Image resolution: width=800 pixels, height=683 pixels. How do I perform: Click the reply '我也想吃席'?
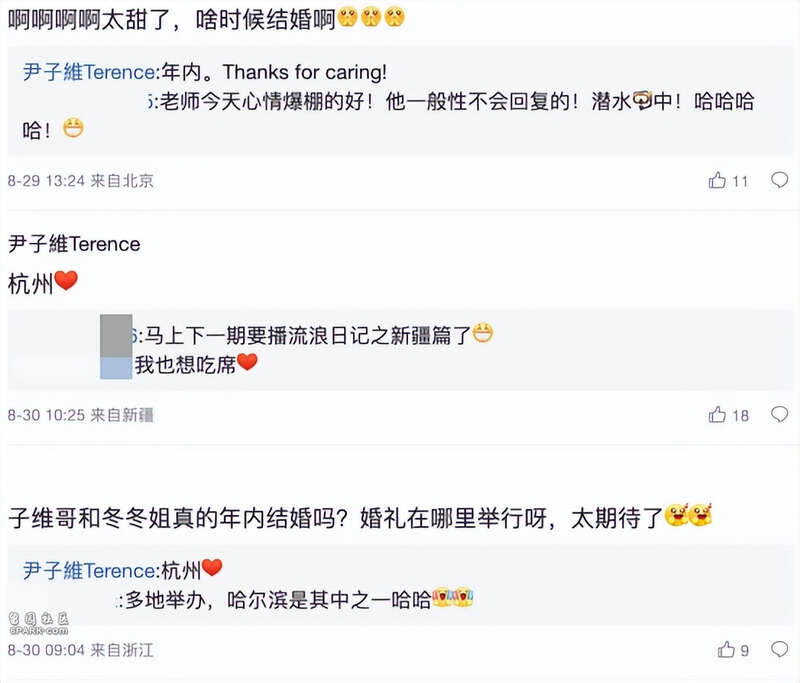[x=185, y=364]
